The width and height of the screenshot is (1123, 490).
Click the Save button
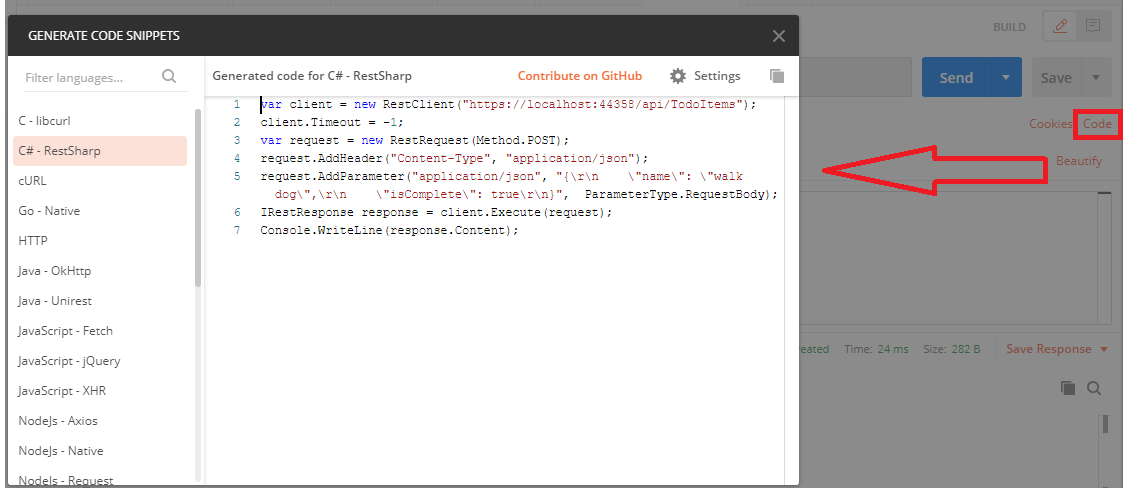1056,77
